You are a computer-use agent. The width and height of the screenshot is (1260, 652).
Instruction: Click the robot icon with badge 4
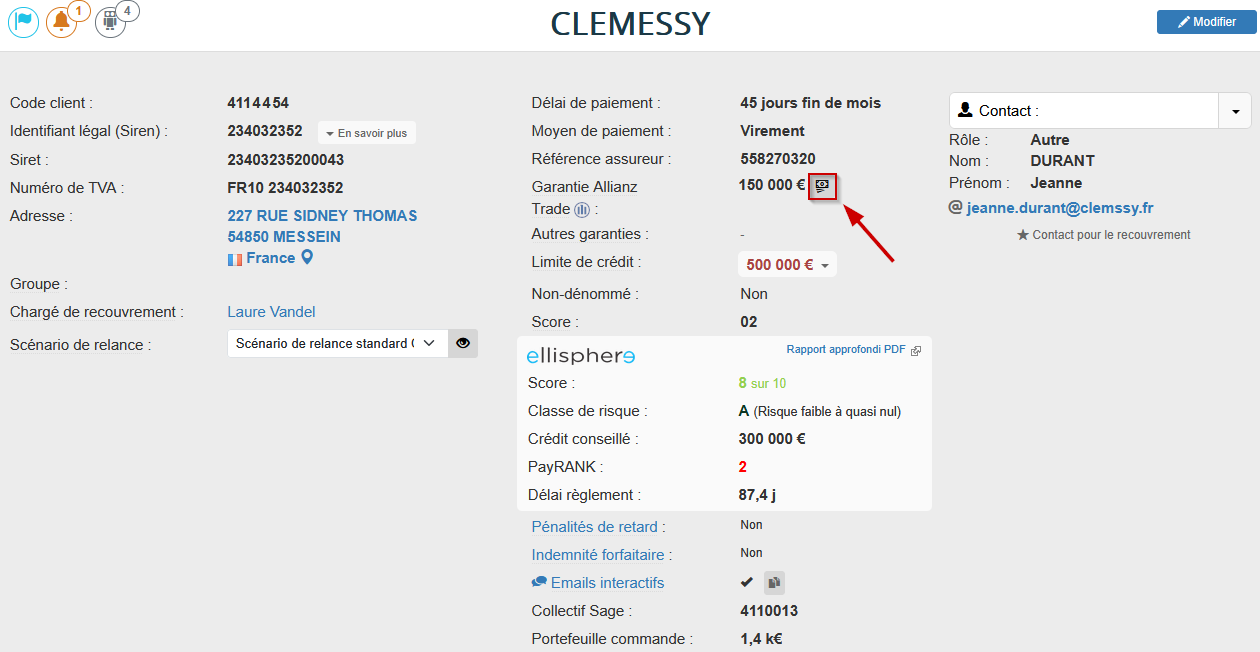[110, 22]
